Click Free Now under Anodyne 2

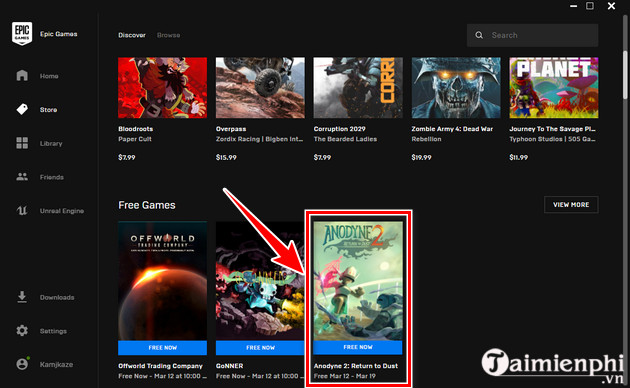tap(358, 347)
